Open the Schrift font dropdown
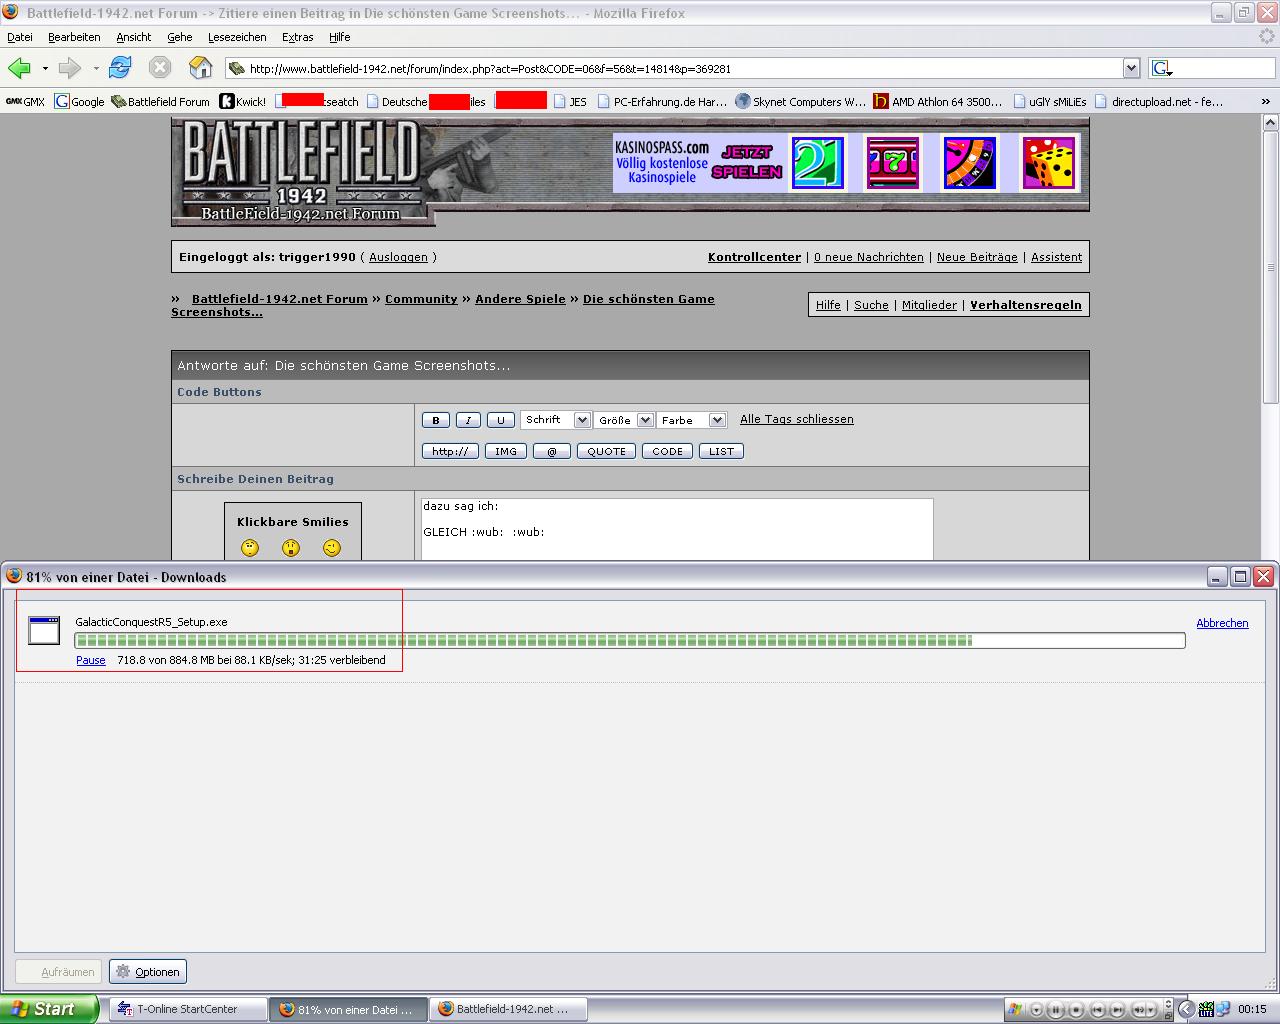1280x1024 pixels. click(555, 420)
